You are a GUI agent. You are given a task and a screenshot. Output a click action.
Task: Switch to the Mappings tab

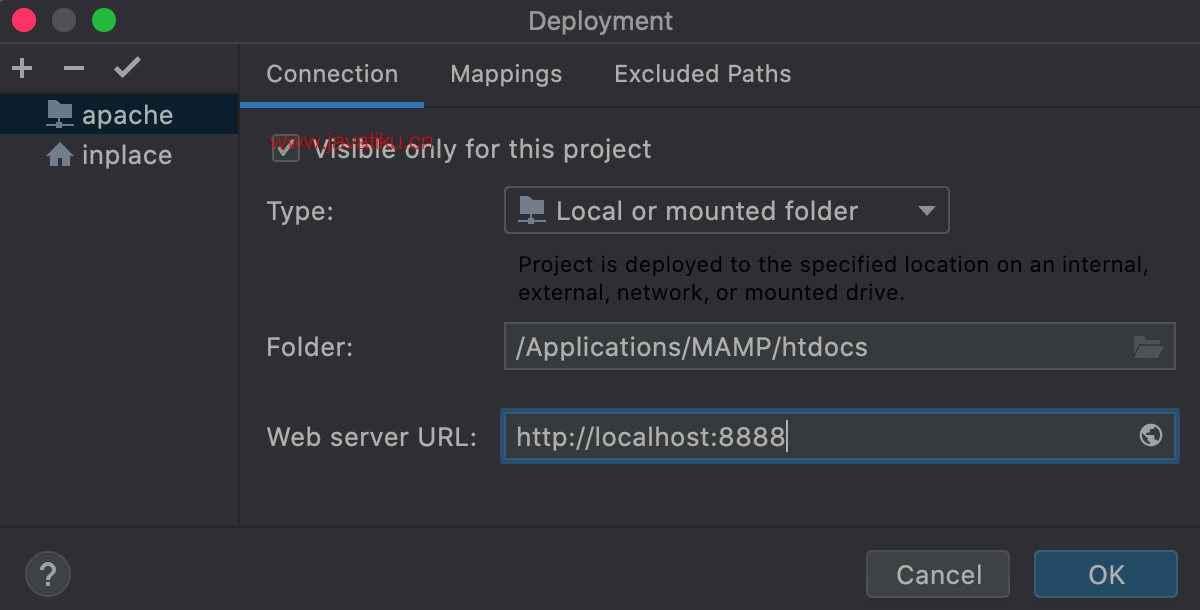click(506, 74)
